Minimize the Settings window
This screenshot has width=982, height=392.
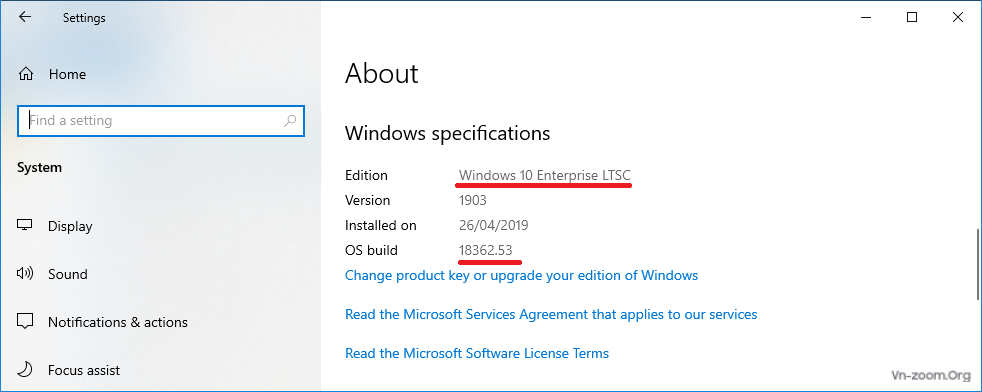(x=867, y=18)
